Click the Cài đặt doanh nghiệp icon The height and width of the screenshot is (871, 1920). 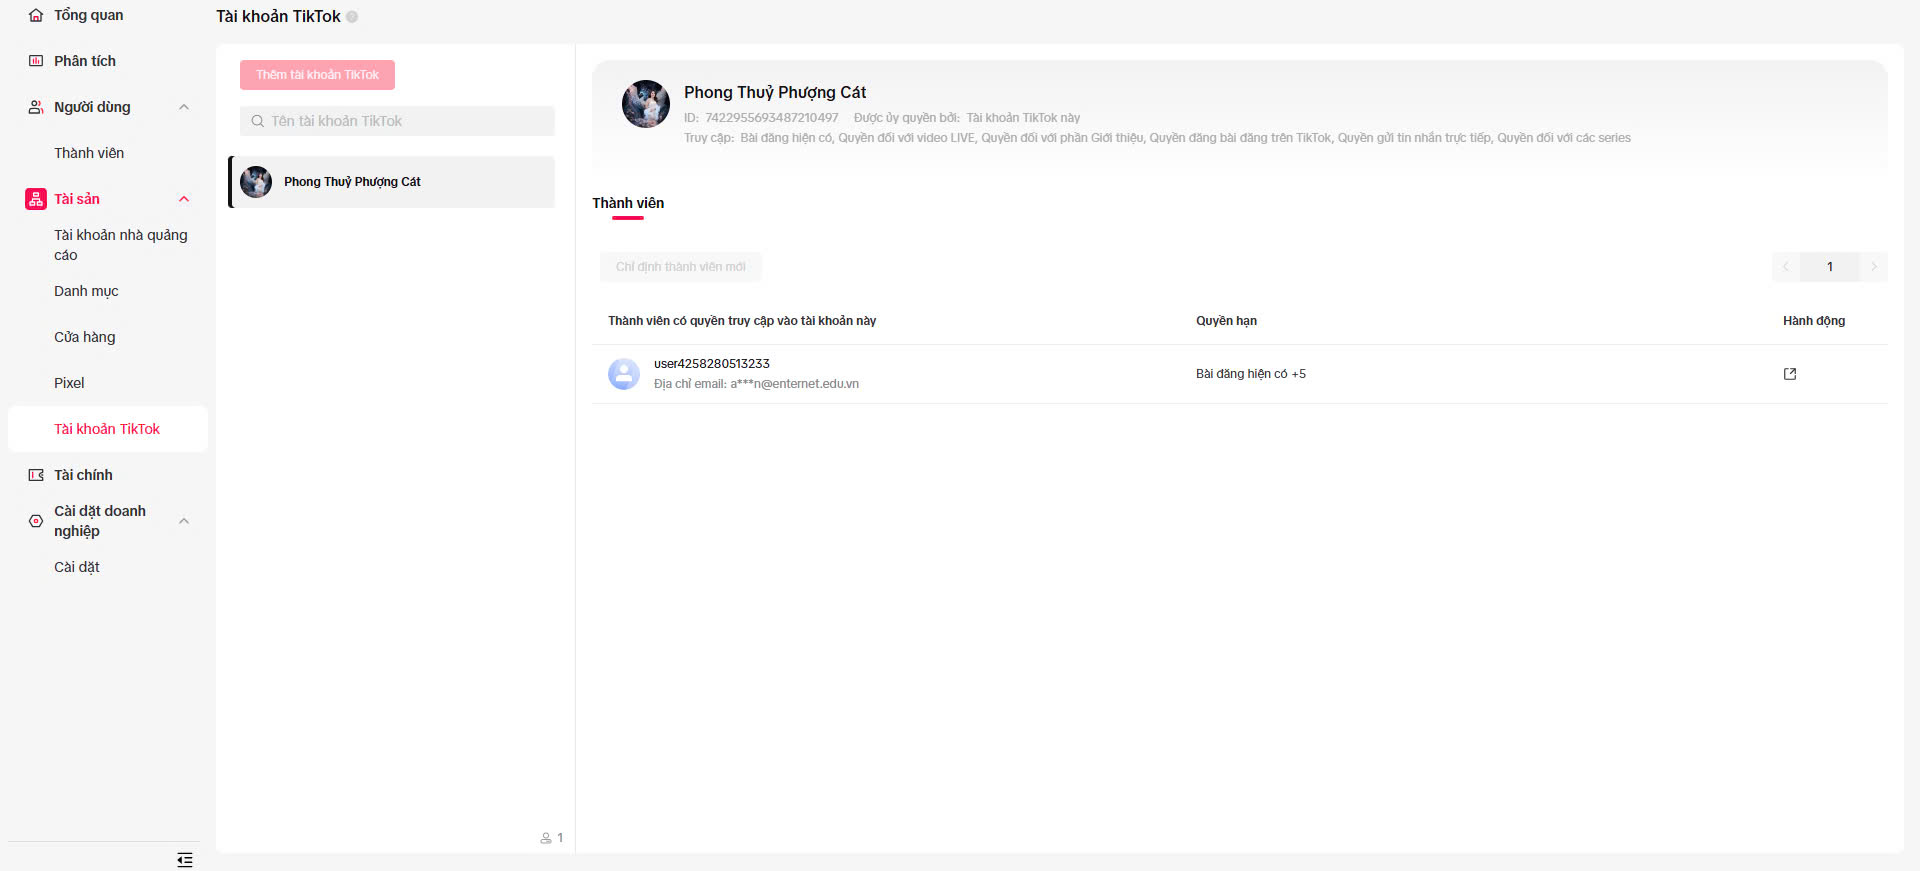click(x=36, y=521)
